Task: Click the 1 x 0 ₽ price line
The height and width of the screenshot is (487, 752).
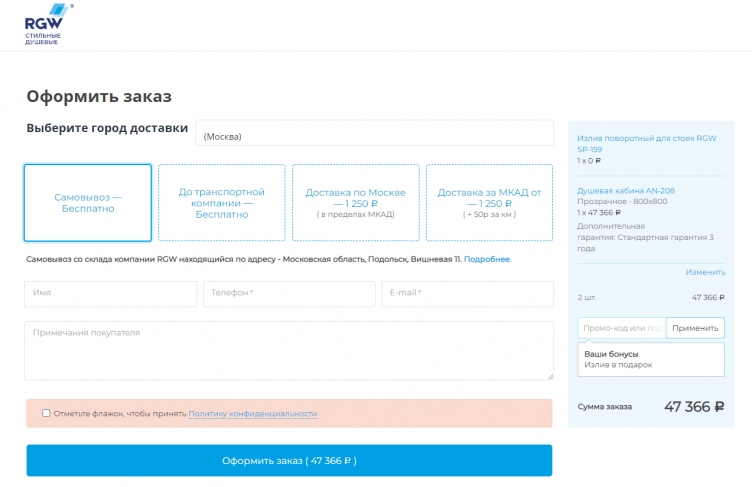Action: click(x=589, y=161)
